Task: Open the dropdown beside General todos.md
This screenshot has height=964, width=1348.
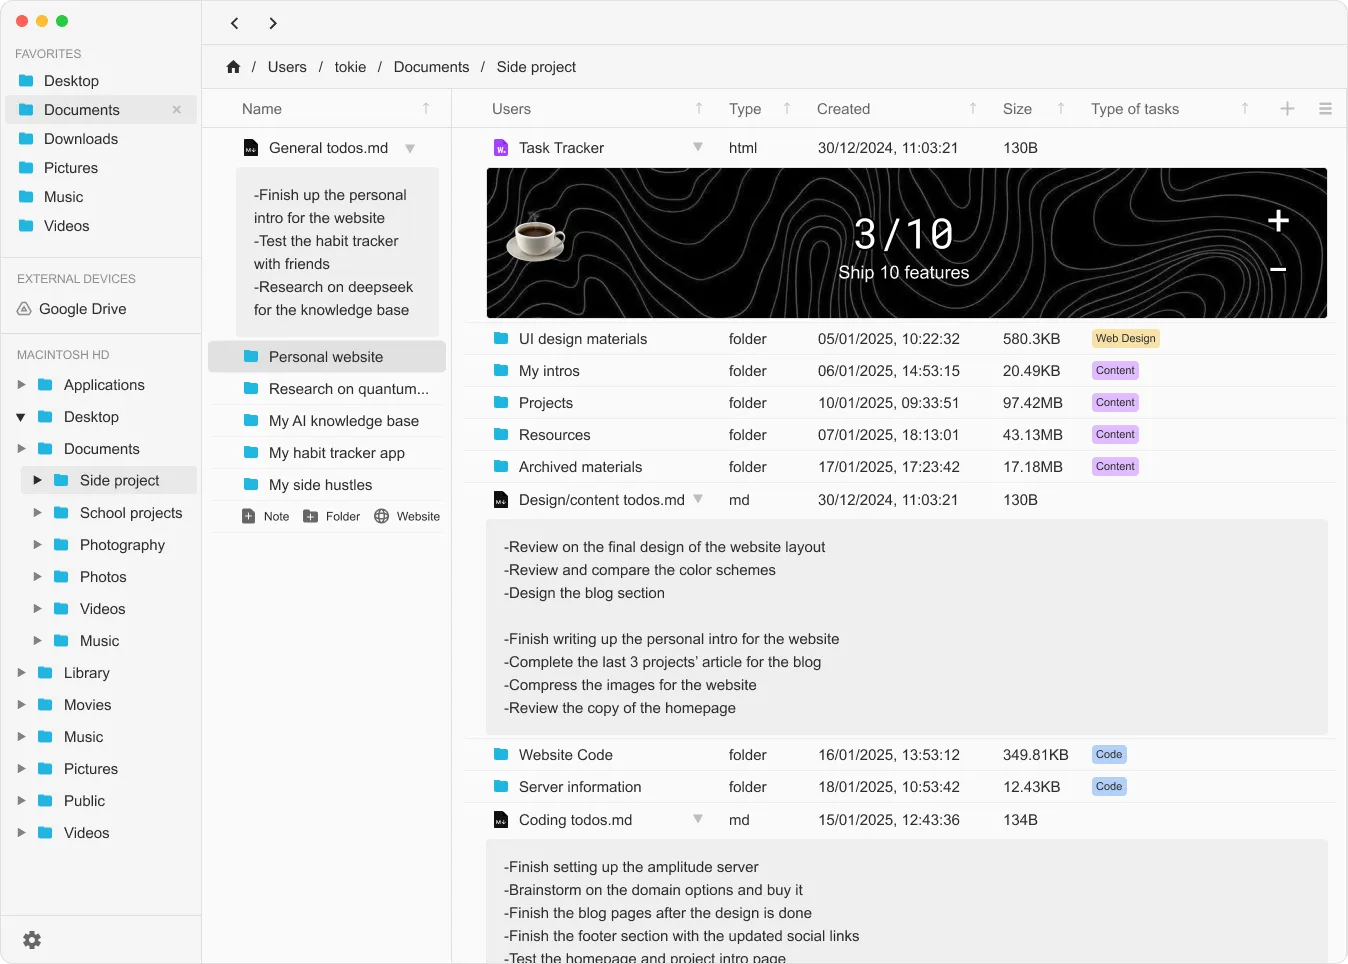Action: [x=410, y=147]
